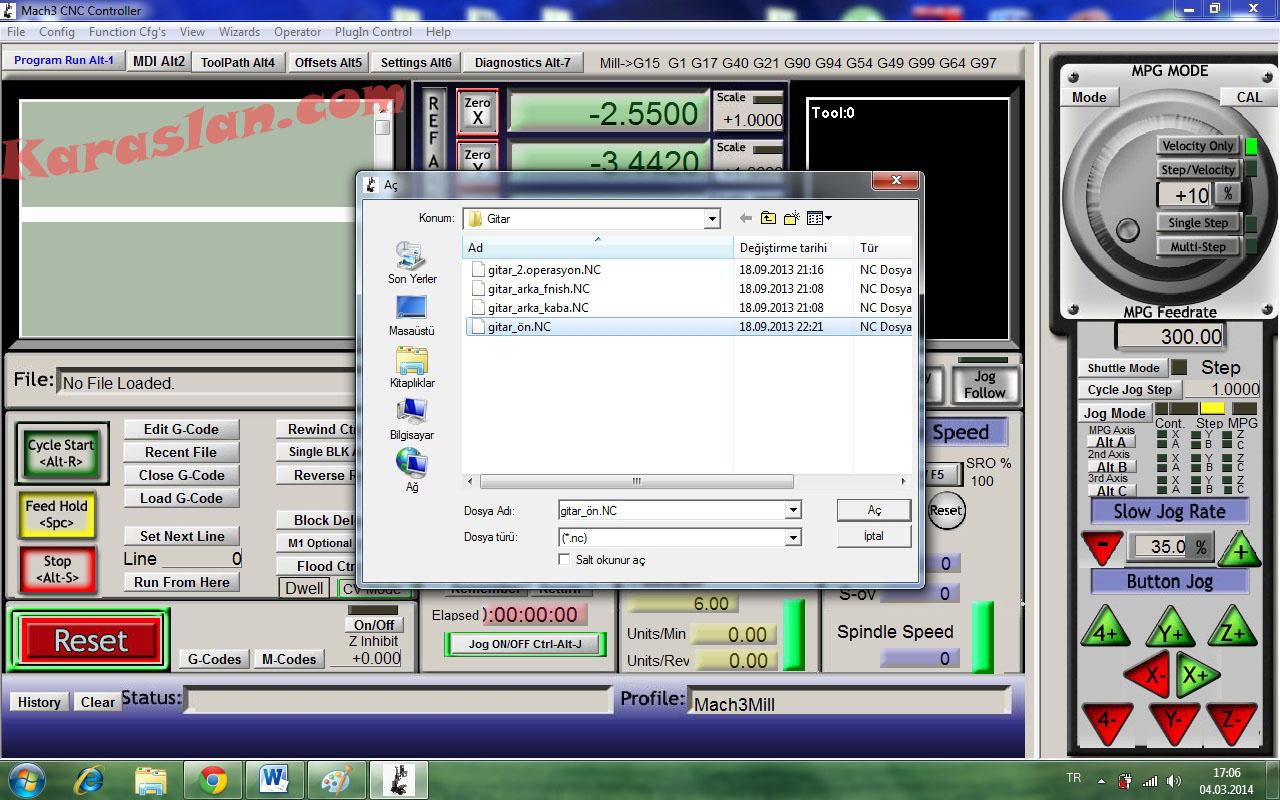The width and height of the screenshot is (1280, 800).
Task: Increase slow jog rate with green plus
Action: click(x=1240, y=549)
